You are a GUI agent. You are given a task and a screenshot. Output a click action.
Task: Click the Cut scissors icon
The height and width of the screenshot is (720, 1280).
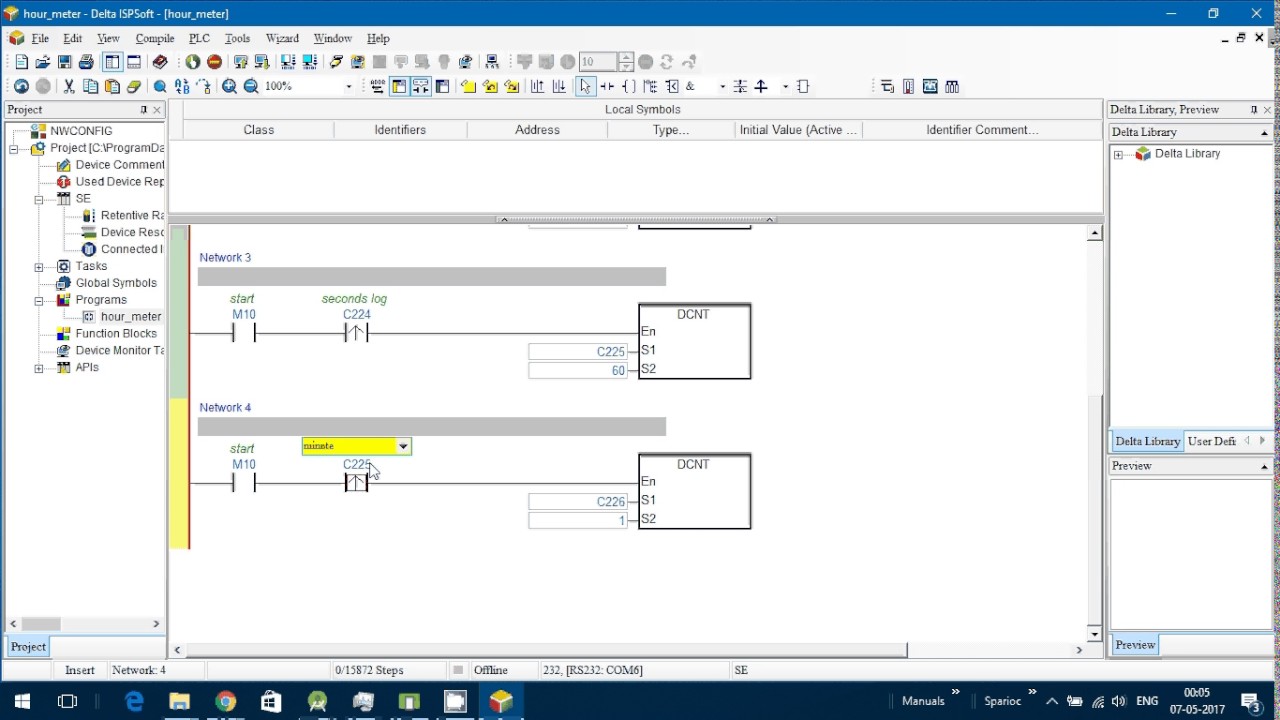point(69,87)
